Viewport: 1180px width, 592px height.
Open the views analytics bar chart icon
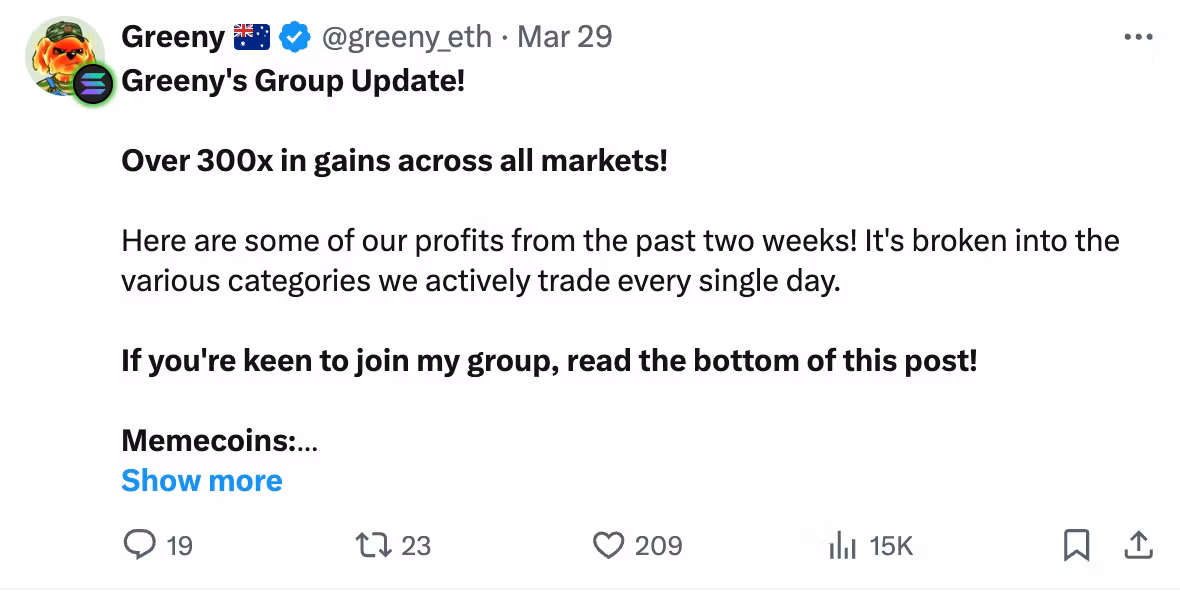(843, 545)
